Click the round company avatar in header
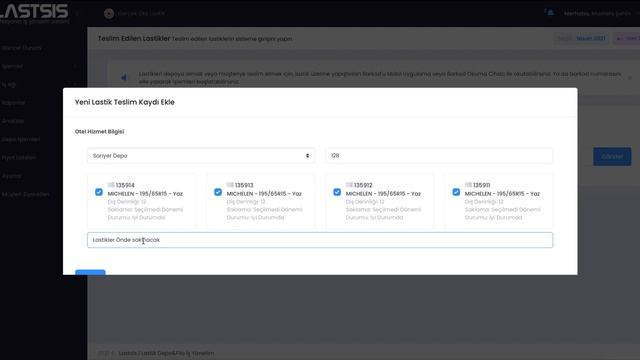Viewport: 640px width, 360px height. (109, 13)
